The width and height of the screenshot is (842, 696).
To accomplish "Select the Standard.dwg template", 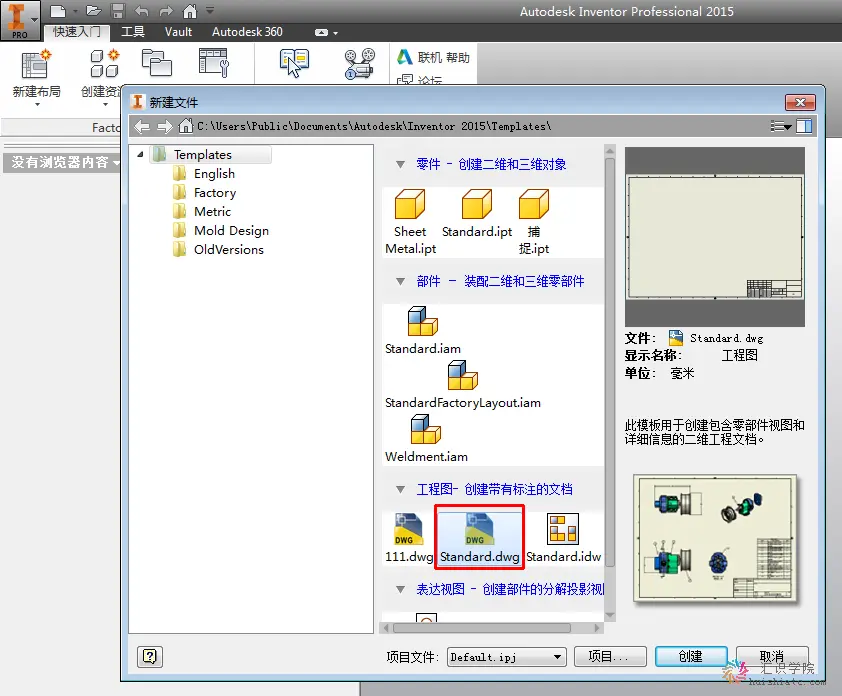I will 480,538.
